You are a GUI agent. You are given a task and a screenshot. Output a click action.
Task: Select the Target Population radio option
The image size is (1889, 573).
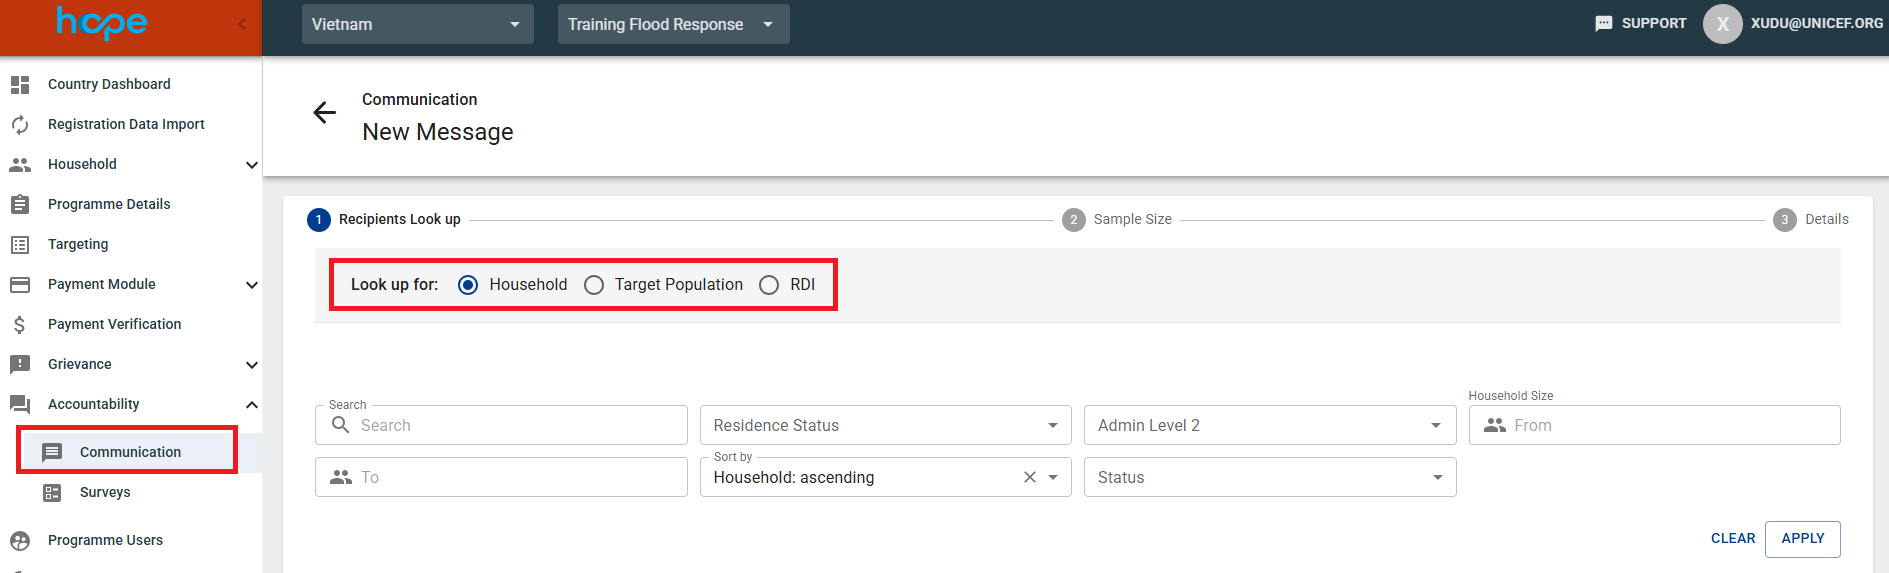594,285
